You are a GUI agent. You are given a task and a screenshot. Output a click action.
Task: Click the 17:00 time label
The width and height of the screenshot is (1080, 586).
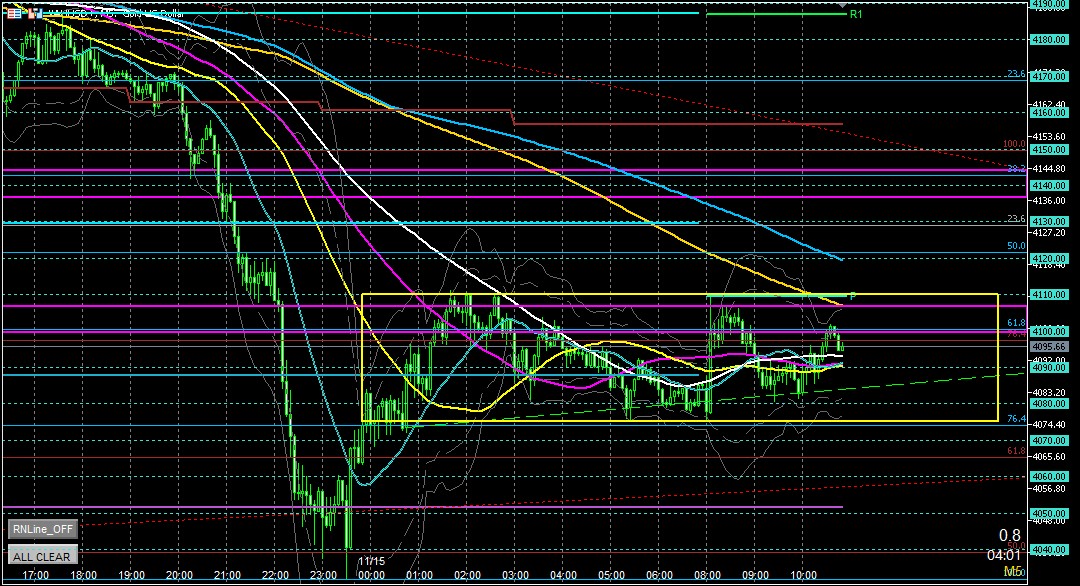[37, 576]
